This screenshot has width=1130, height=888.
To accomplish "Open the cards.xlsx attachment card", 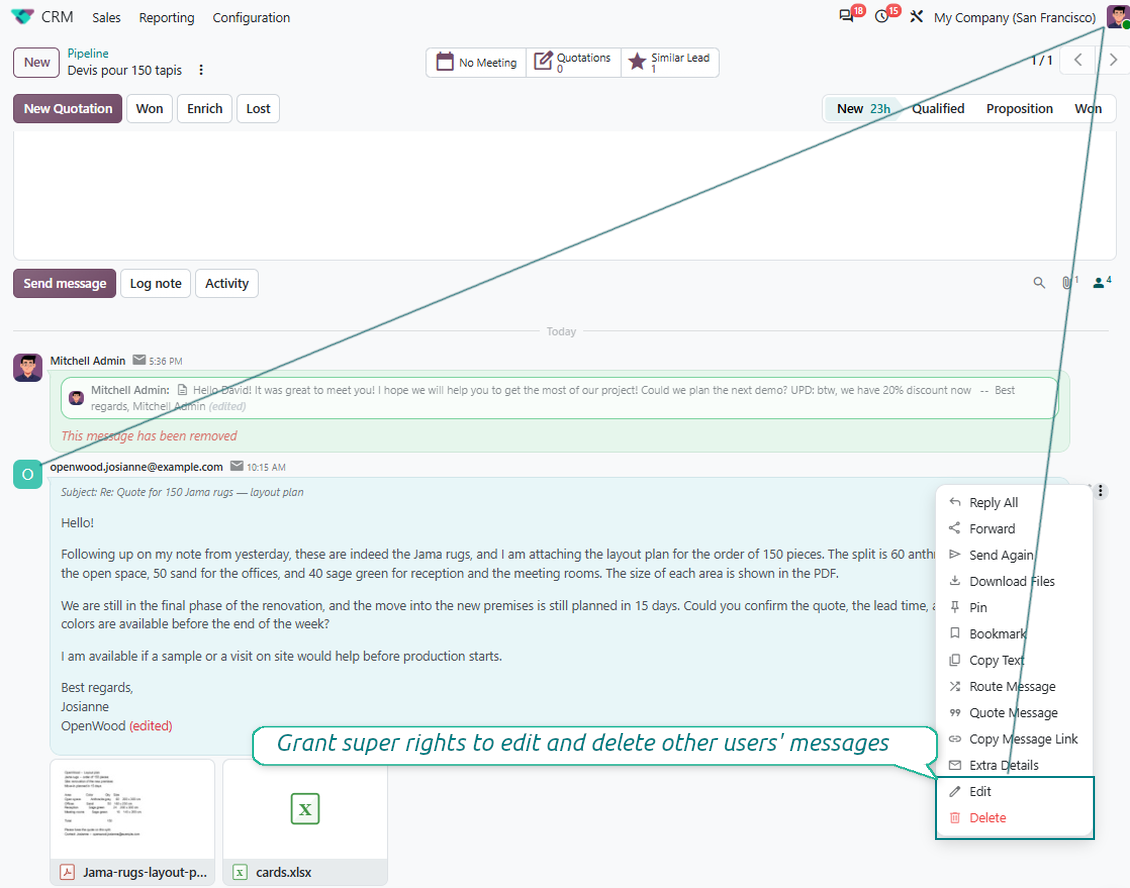I will coord(306,822).
